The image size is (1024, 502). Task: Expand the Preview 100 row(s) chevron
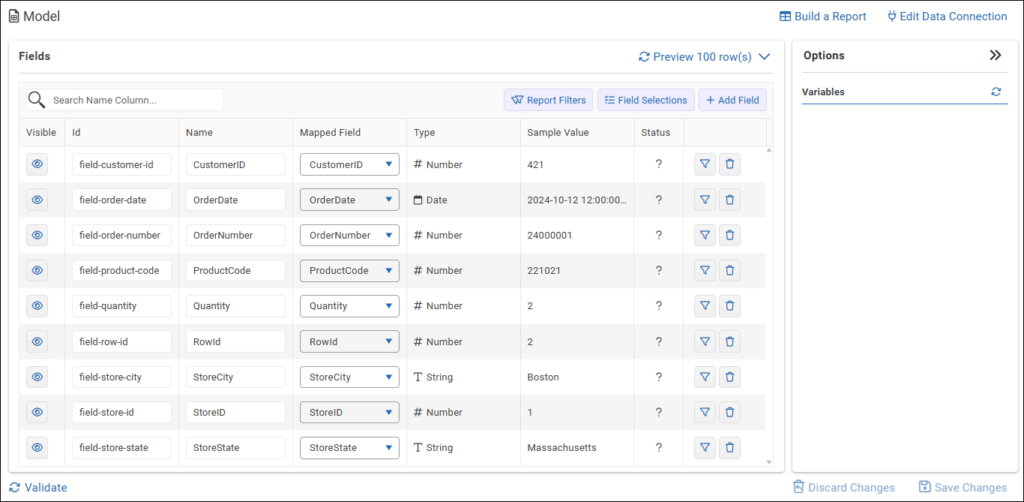(x=765, y=57)
